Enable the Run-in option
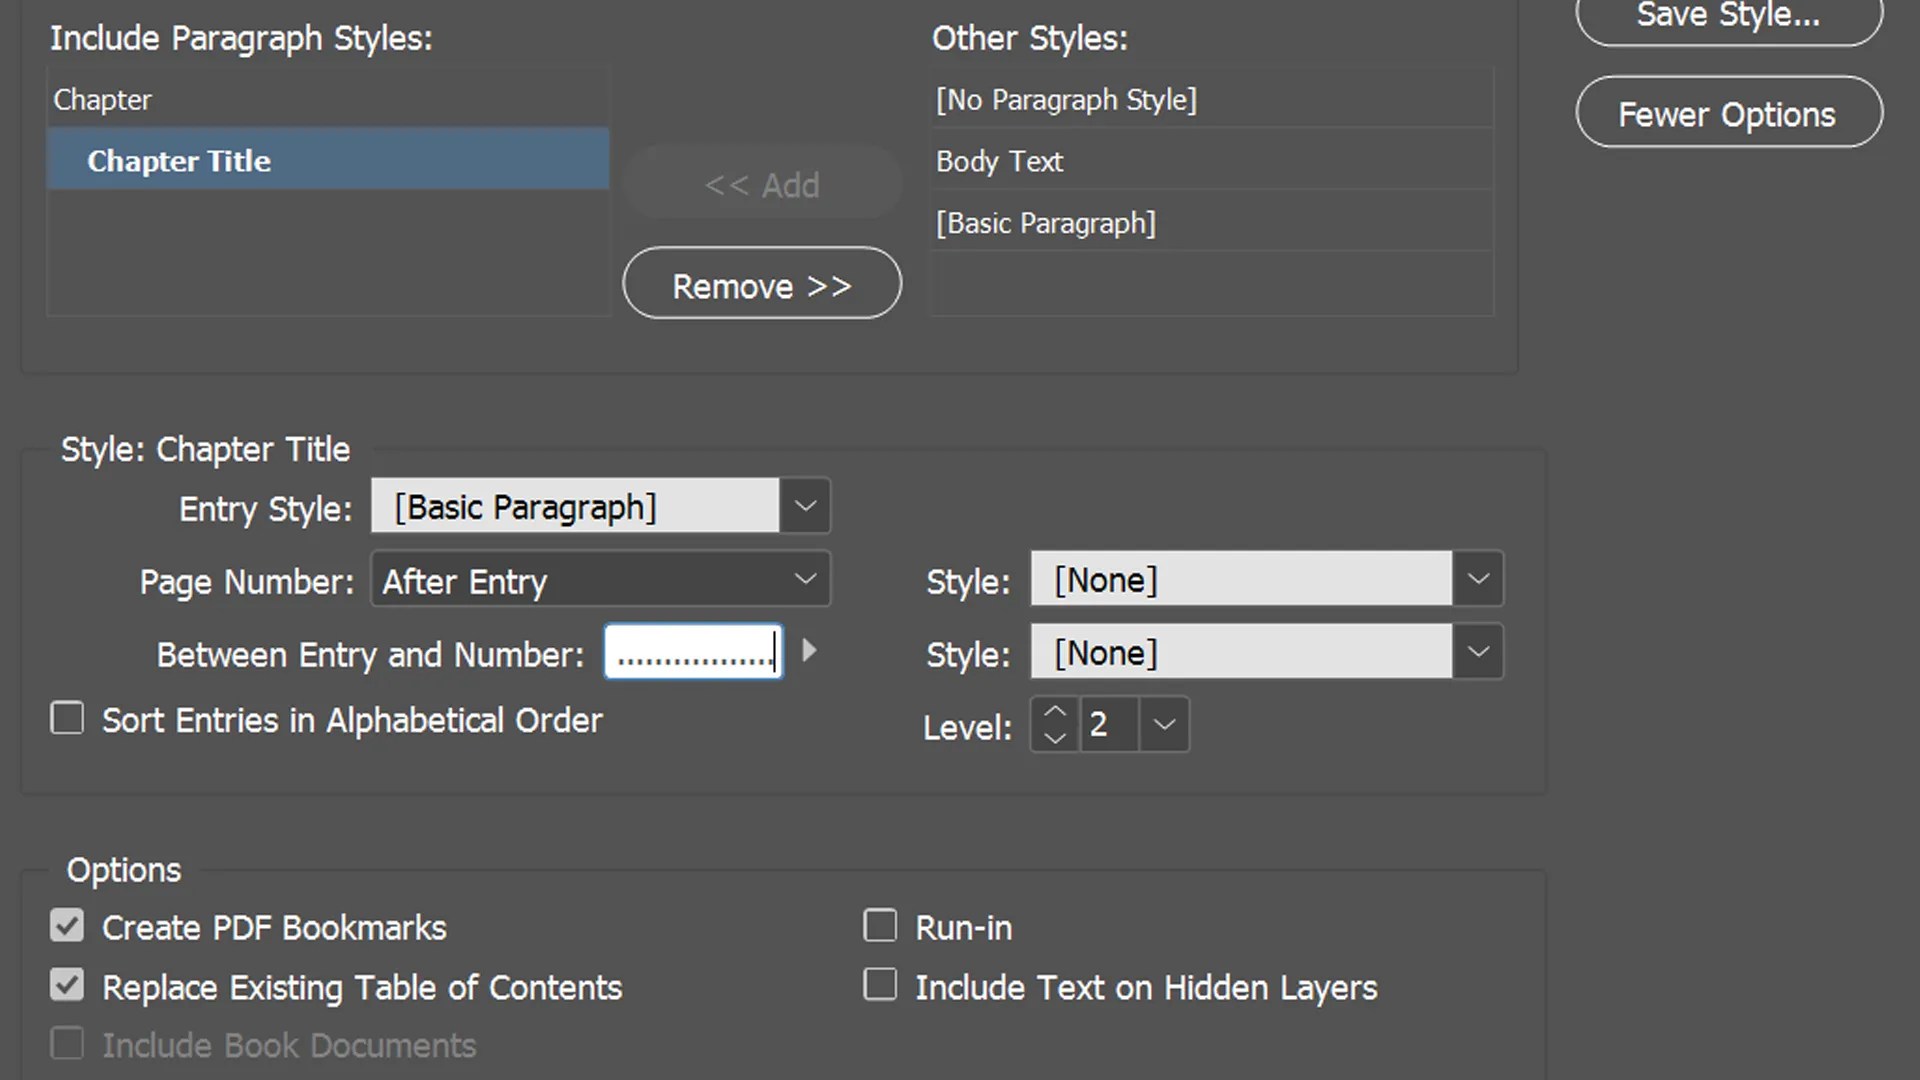Viewport: 1920px width, 1080px height. [880, 925]
